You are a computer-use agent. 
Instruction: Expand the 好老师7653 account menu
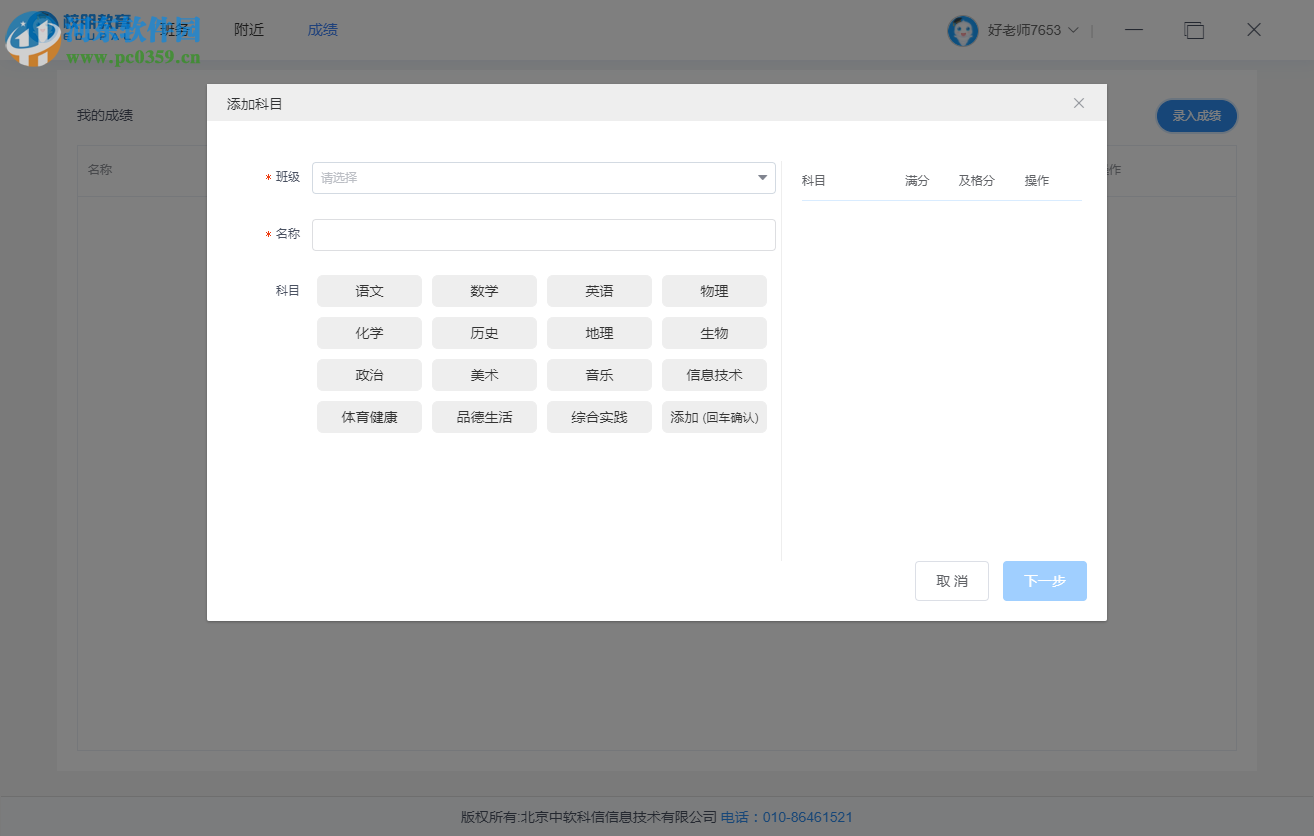click(1033, 30)
